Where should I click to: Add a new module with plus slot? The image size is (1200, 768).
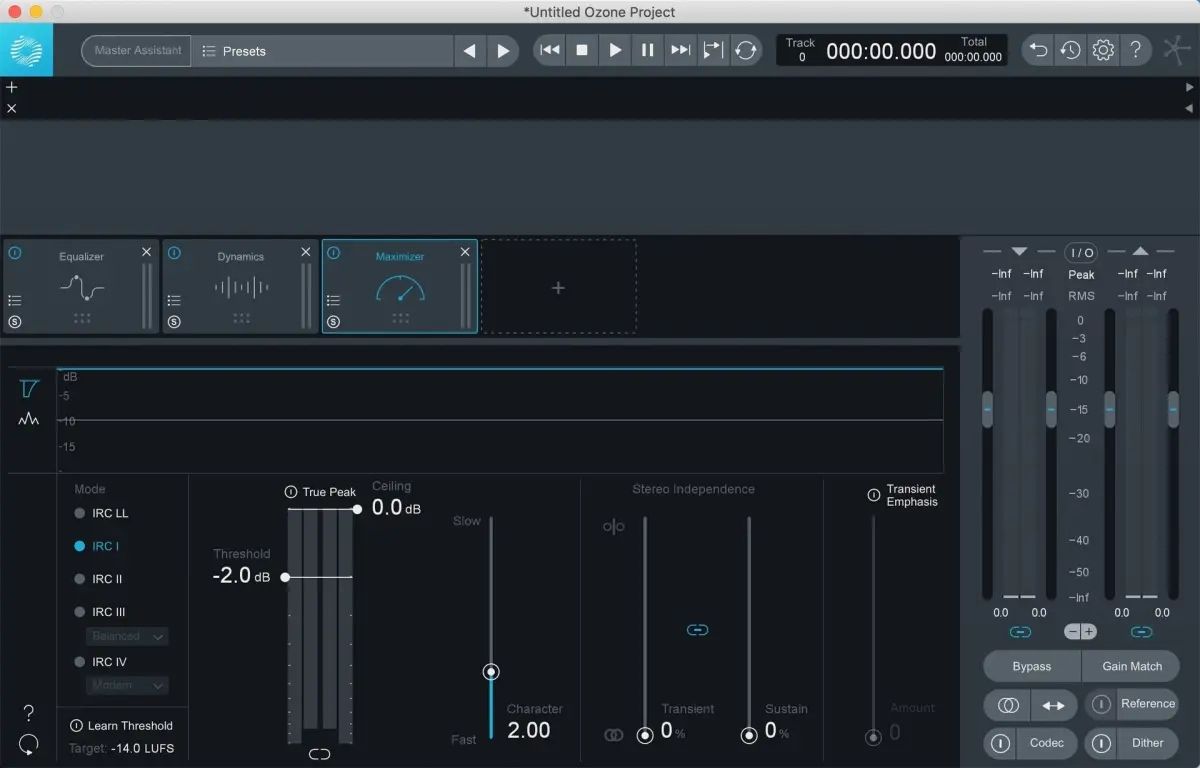(x=558, y=287)
